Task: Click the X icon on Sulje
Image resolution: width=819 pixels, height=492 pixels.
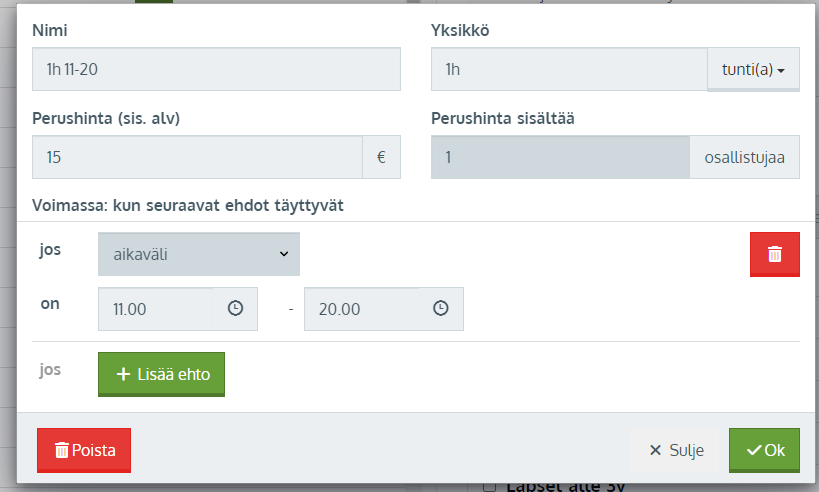Action: 655,450
